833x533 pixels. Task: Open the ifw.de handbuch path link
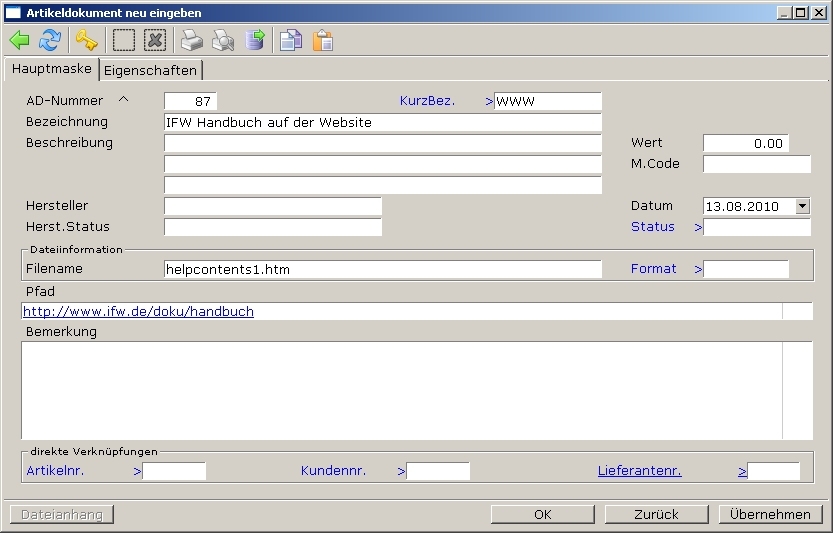138,311
